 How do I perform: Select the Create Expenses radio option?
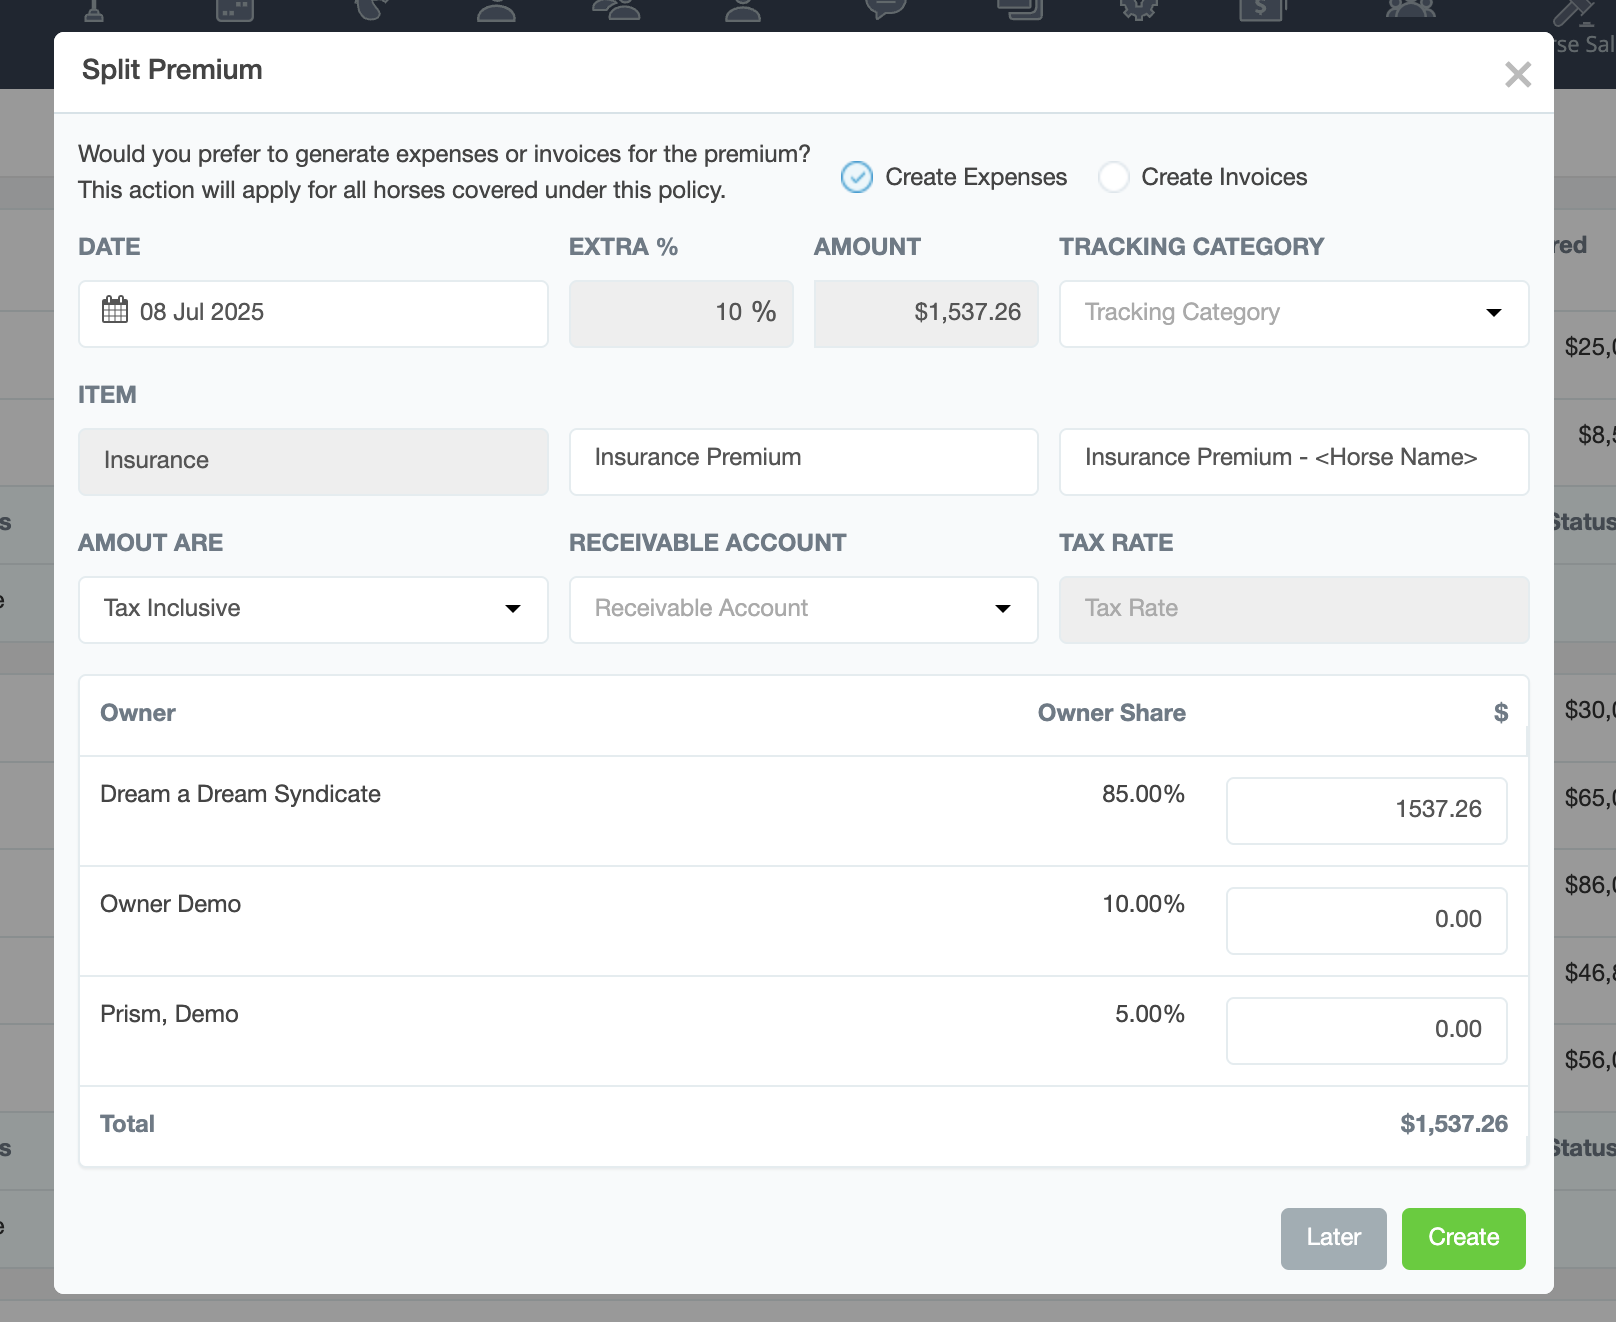point(857,177)
